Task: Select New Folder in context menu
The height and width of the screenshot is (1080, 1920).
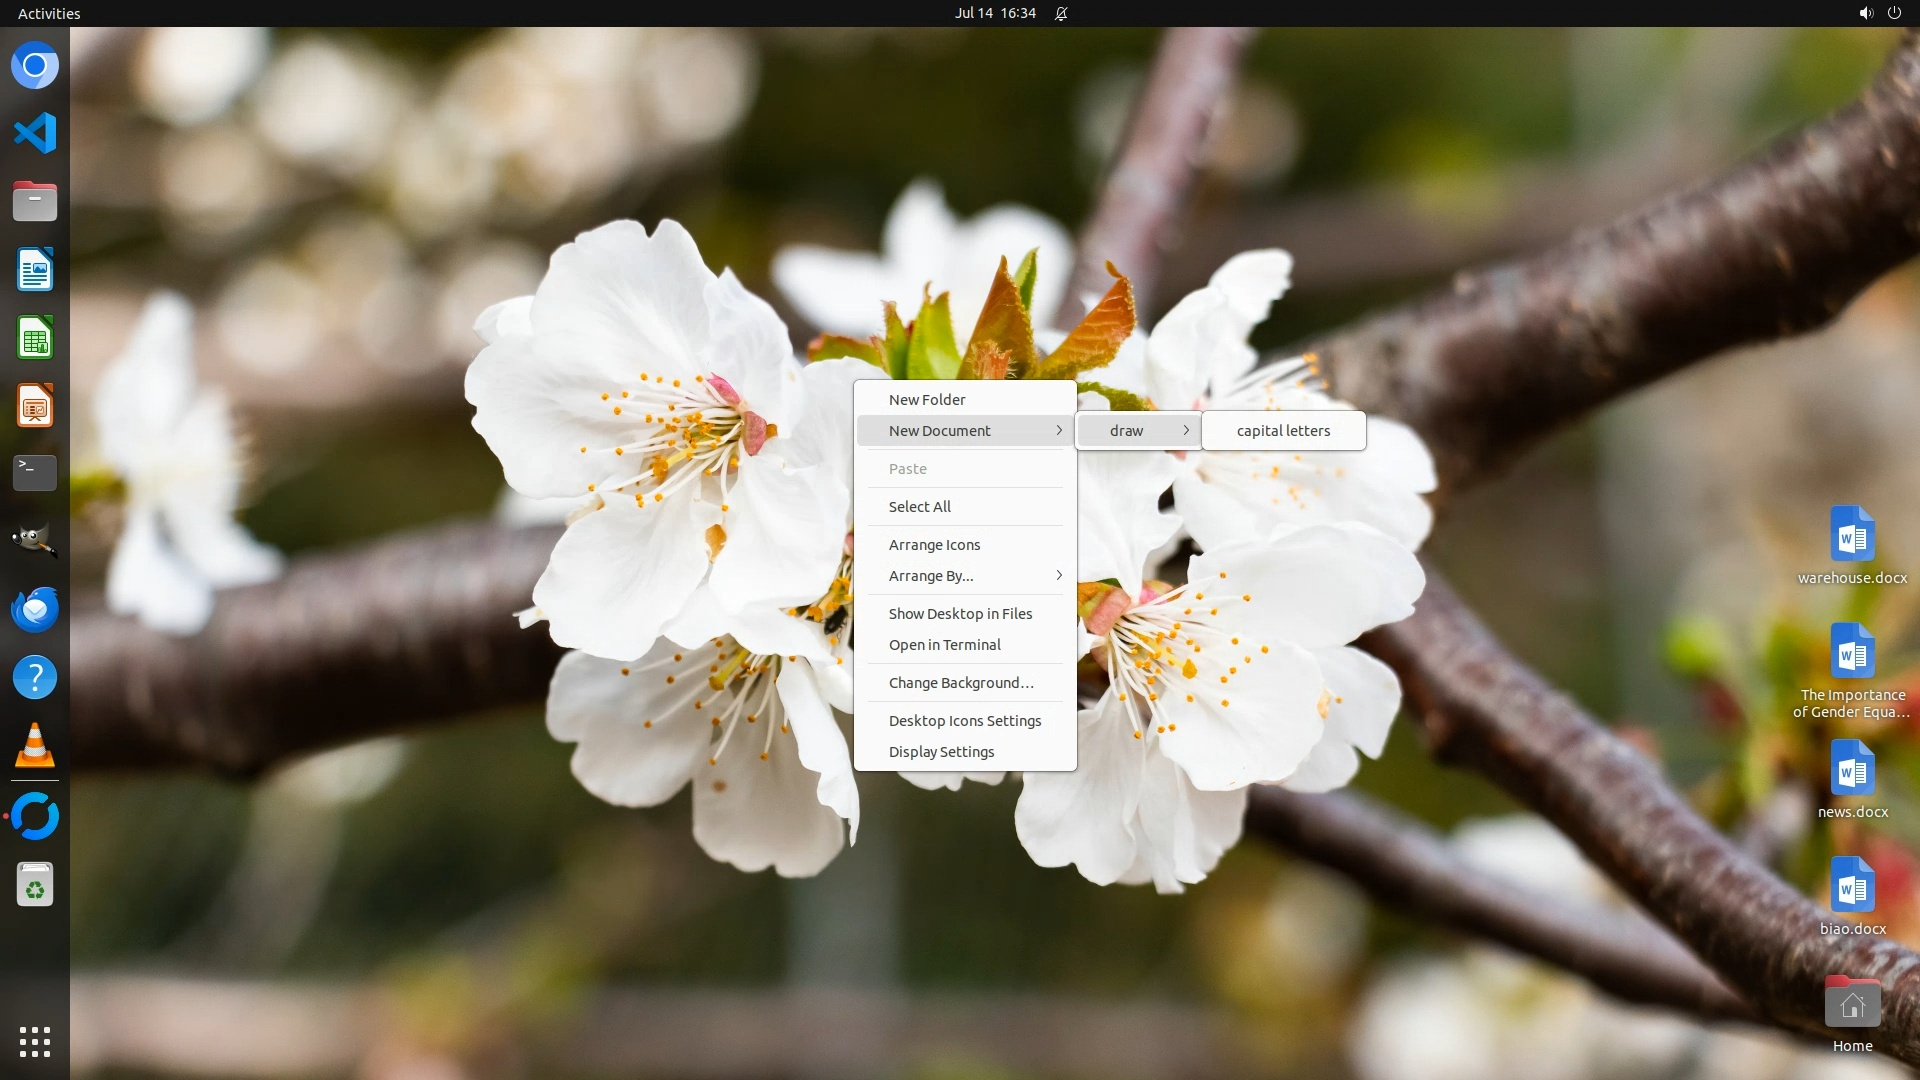Action: pos(927,400)
